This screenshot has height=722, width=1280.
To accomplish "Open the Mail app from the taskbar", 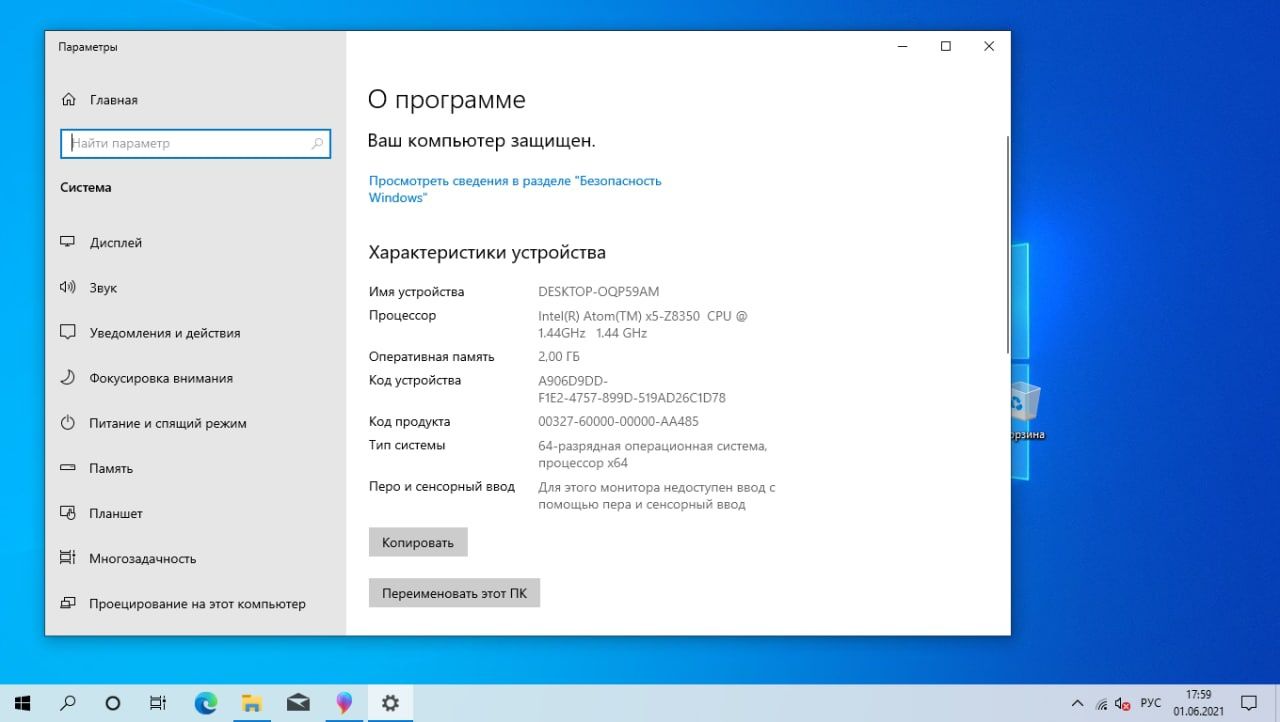I will (x=298, y=703).
